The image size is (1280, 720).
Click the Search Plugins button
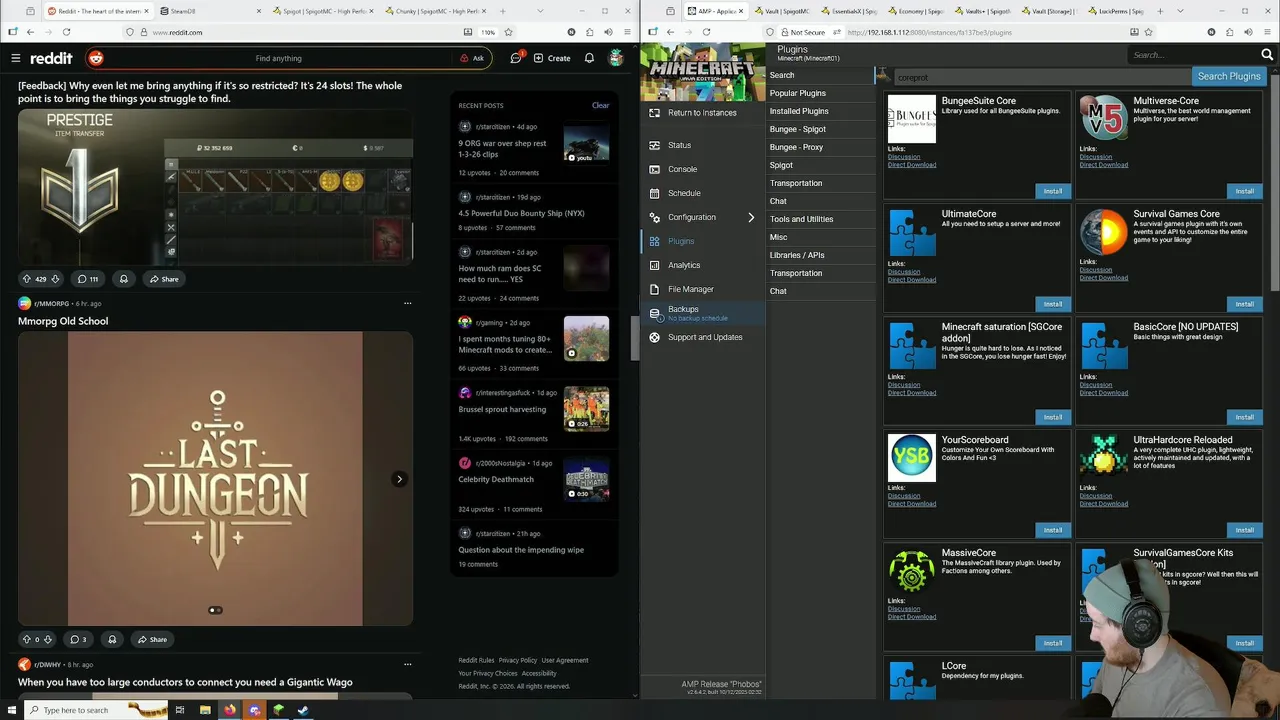1229,76
